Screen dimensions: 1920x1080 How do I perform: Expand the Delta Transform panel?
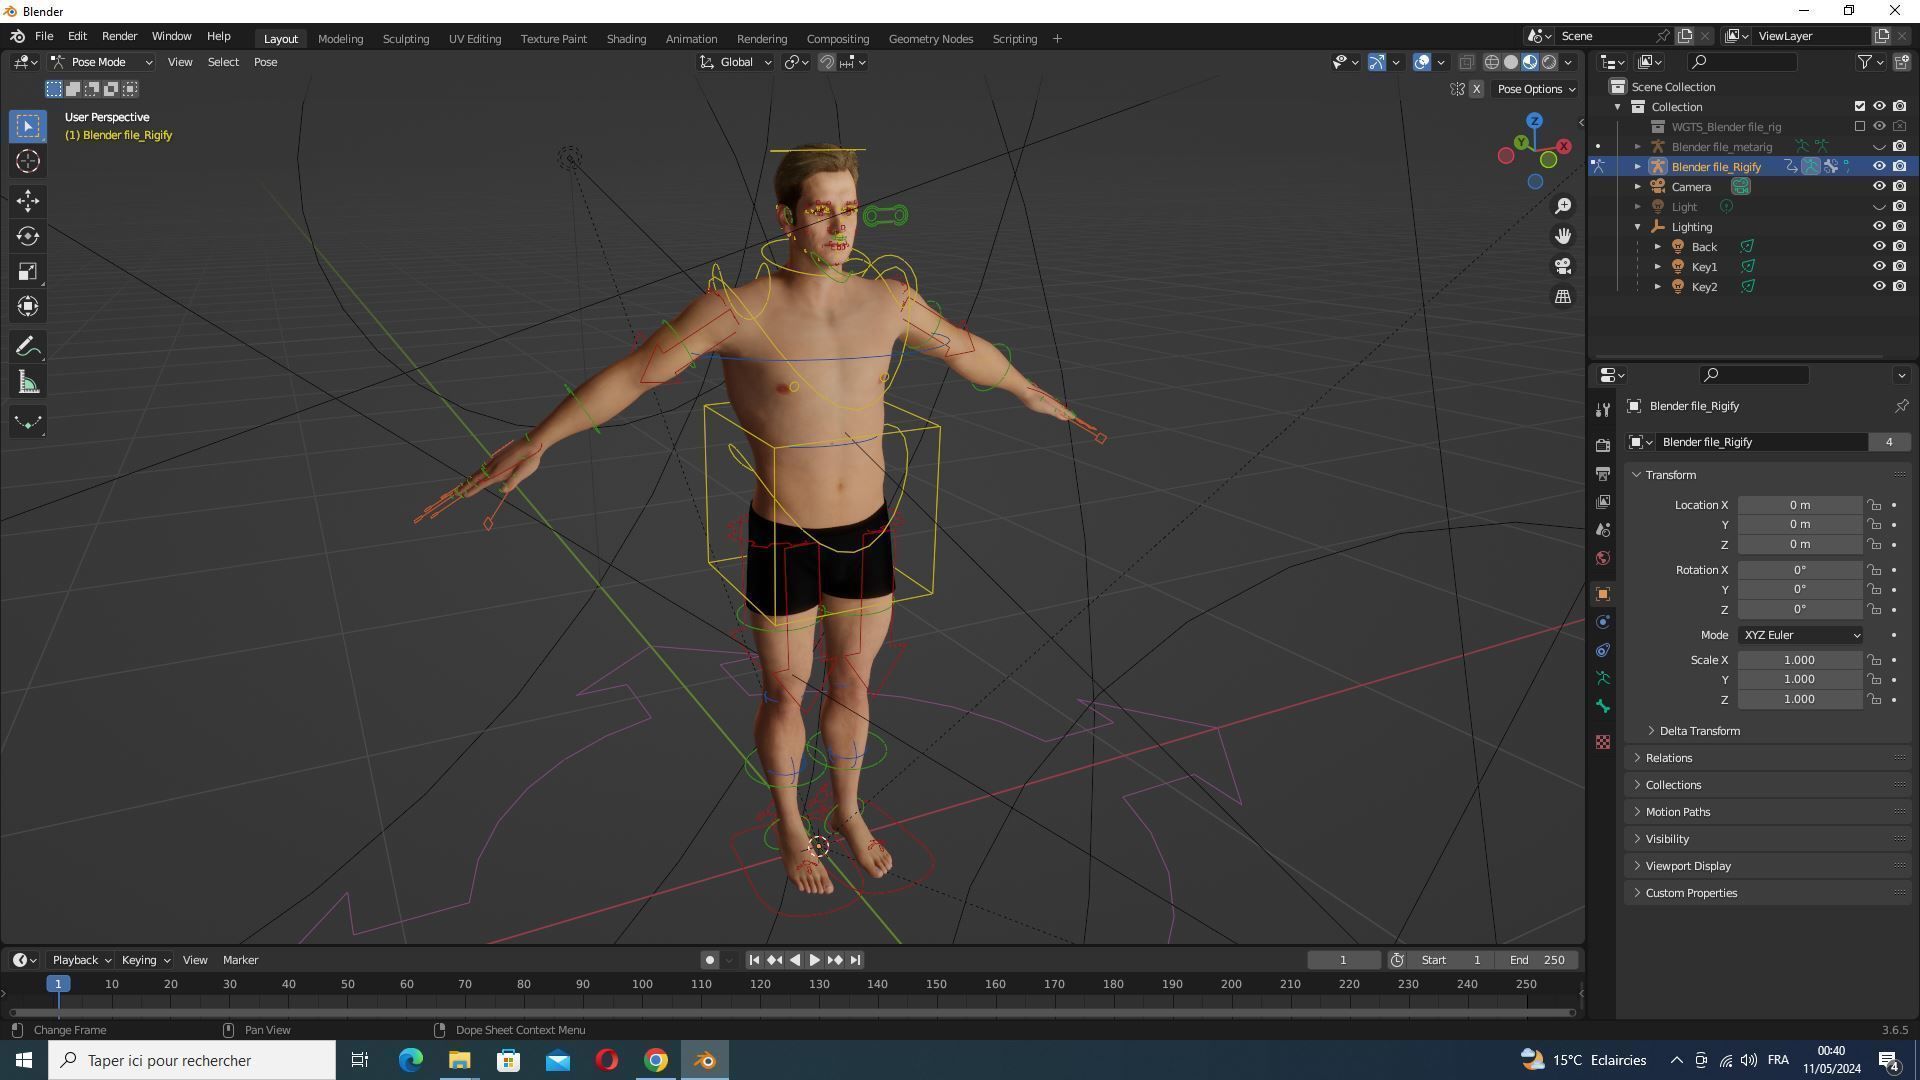coord(1699,731)
